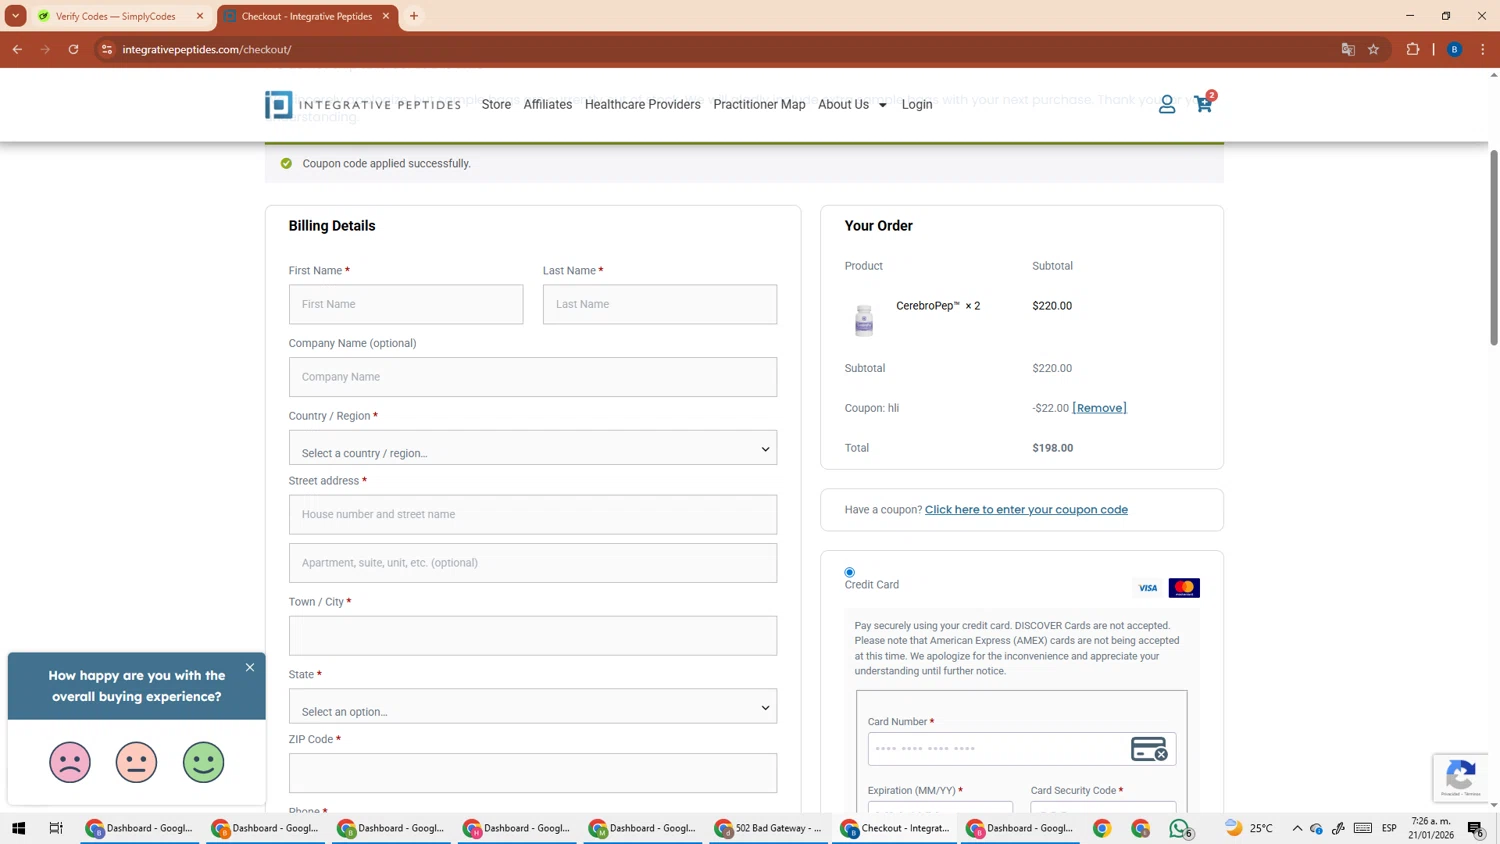
Task: Open the Checkout - Integrat... taskbar window
Action: [x=895, y=828]
